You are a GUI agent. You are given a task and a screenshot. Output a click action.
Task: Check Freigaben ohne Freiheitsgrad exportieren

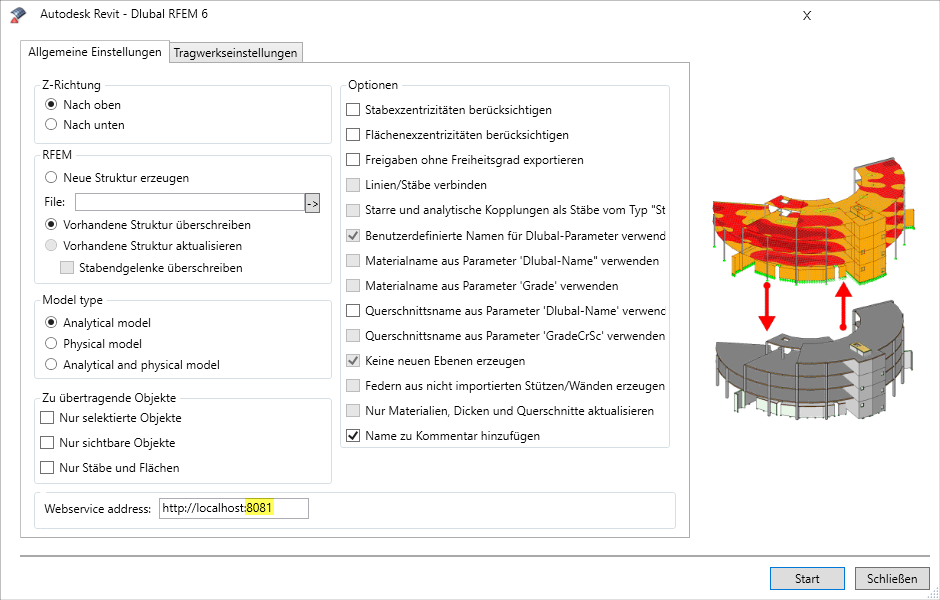click(x=355, y=160)
